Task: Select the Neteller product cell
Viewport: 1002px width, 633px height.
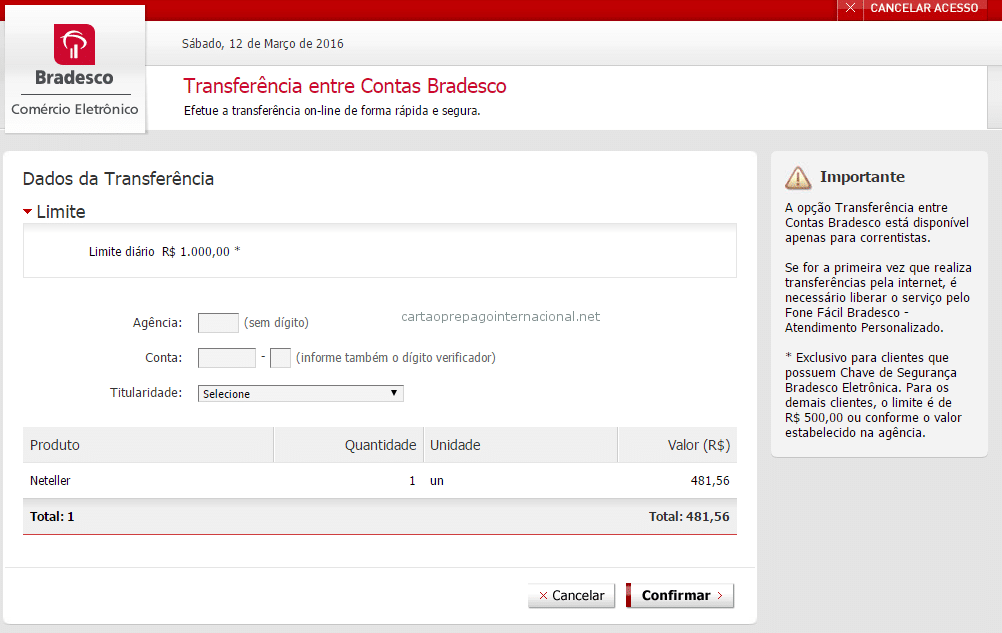Action: [x=50, y=480]
